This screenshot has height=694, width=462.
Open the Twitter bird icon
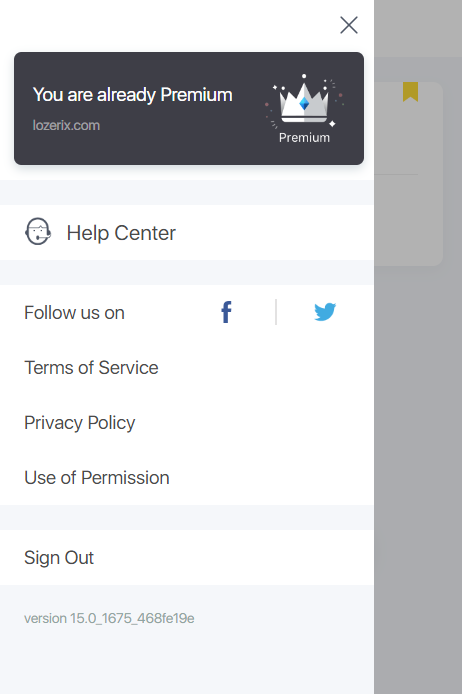click(x=325, y=312)
